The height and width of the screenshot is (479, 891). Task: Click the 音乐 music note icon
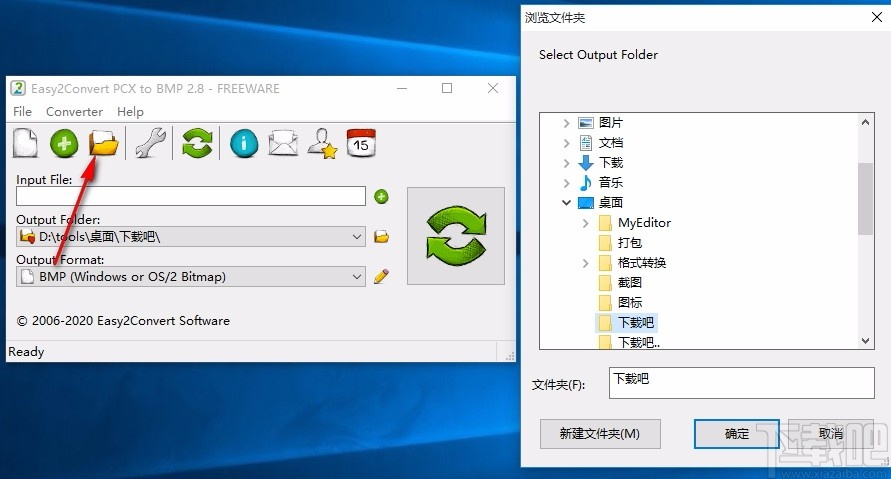click(585, 183)
